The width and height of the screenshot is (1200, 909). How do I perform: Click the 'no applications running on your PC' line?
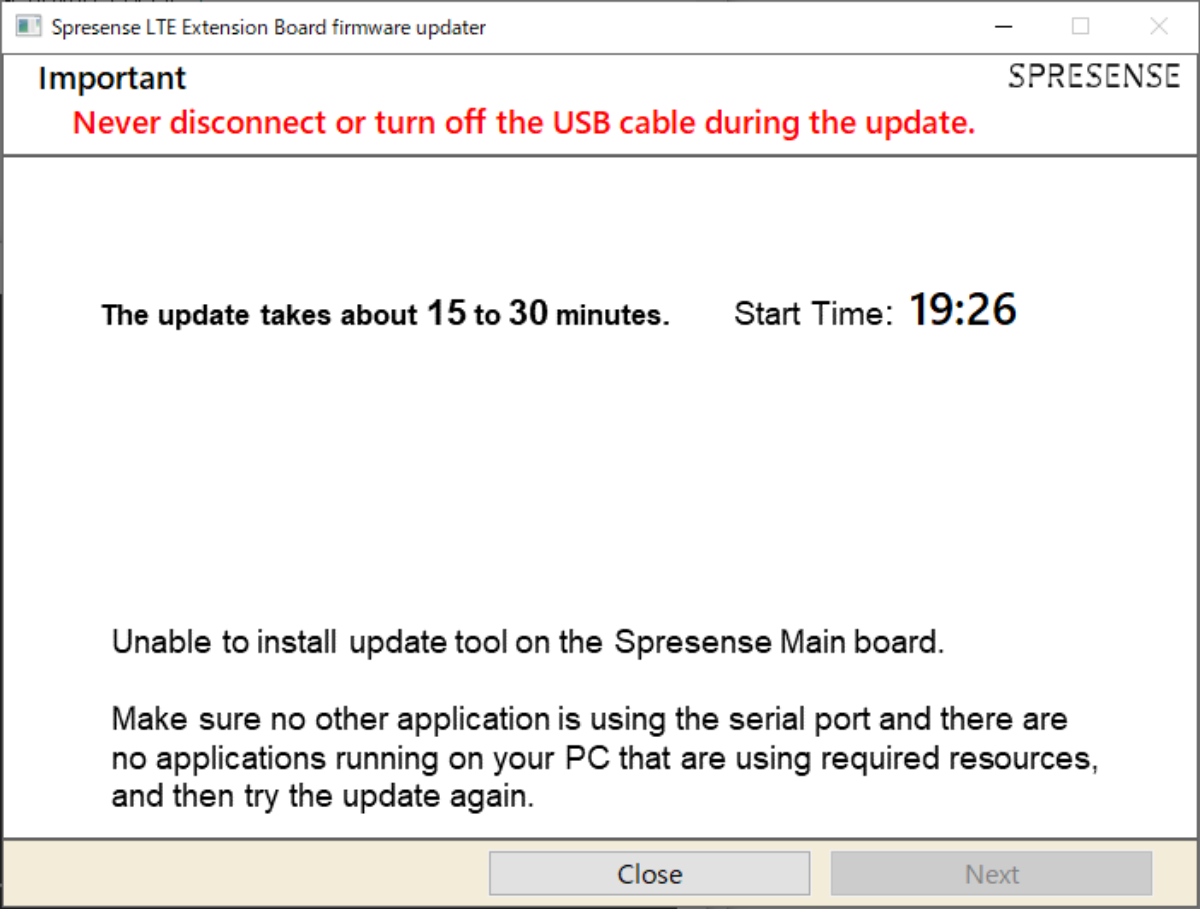tap(604, 758)
